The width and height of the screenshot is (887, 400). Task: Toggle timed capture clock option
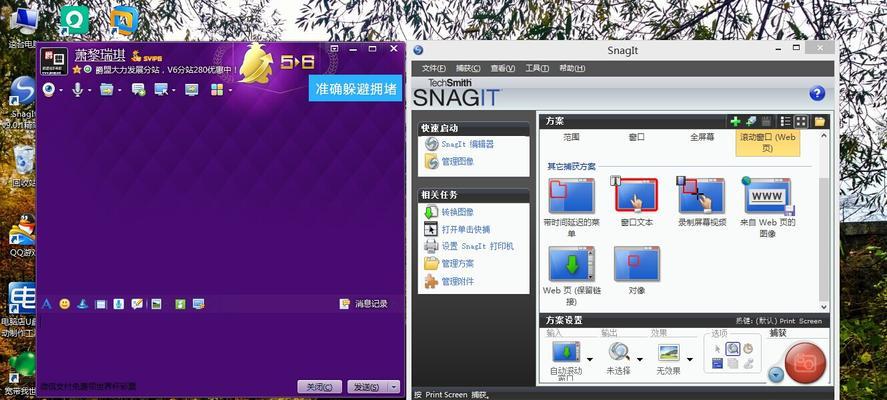click(x=748, y=349)
